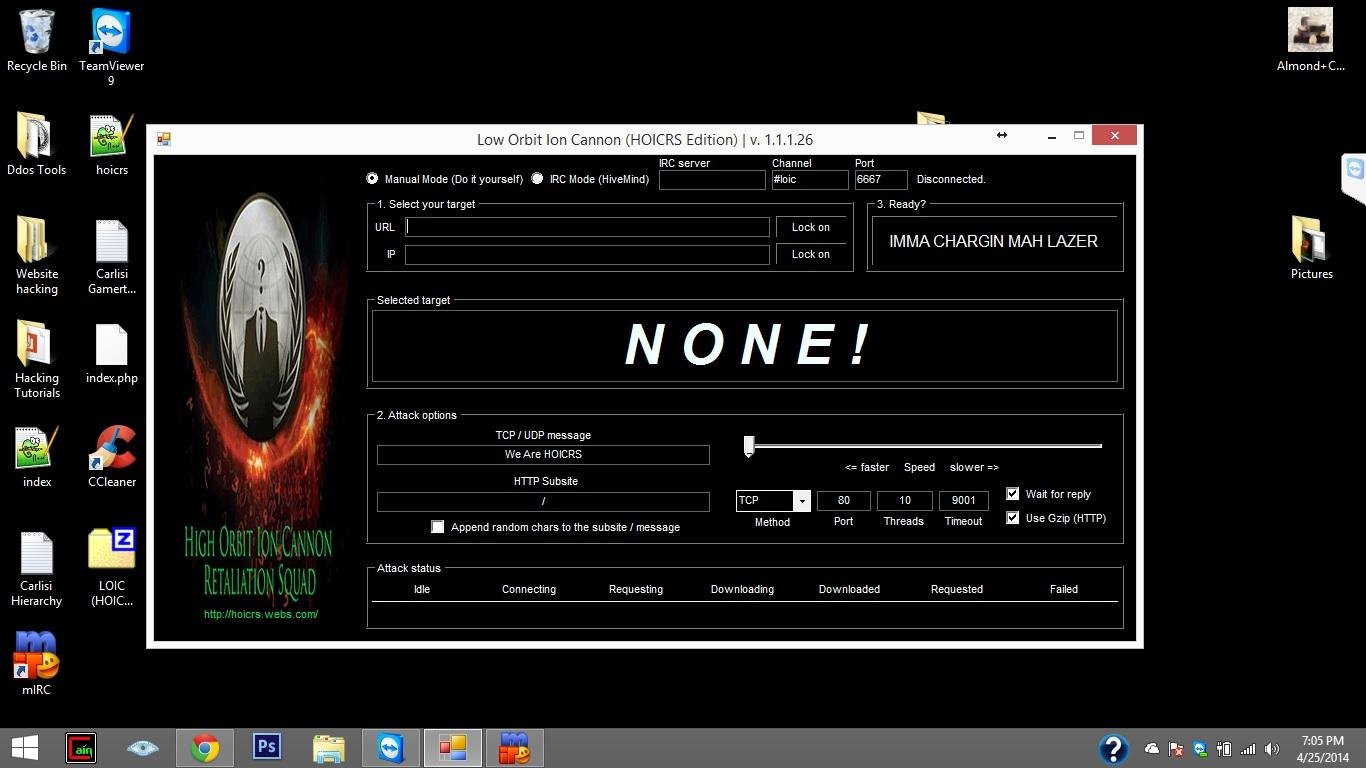Open Cain from the taskbar
Image resolution: width=1366 pixels, height=768 pixels.
(x=81, y=748)
